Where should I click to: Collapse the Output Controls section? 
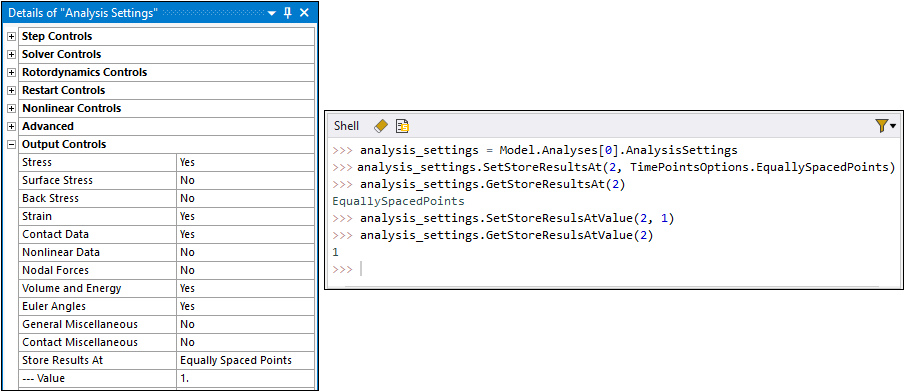point(11,144)
